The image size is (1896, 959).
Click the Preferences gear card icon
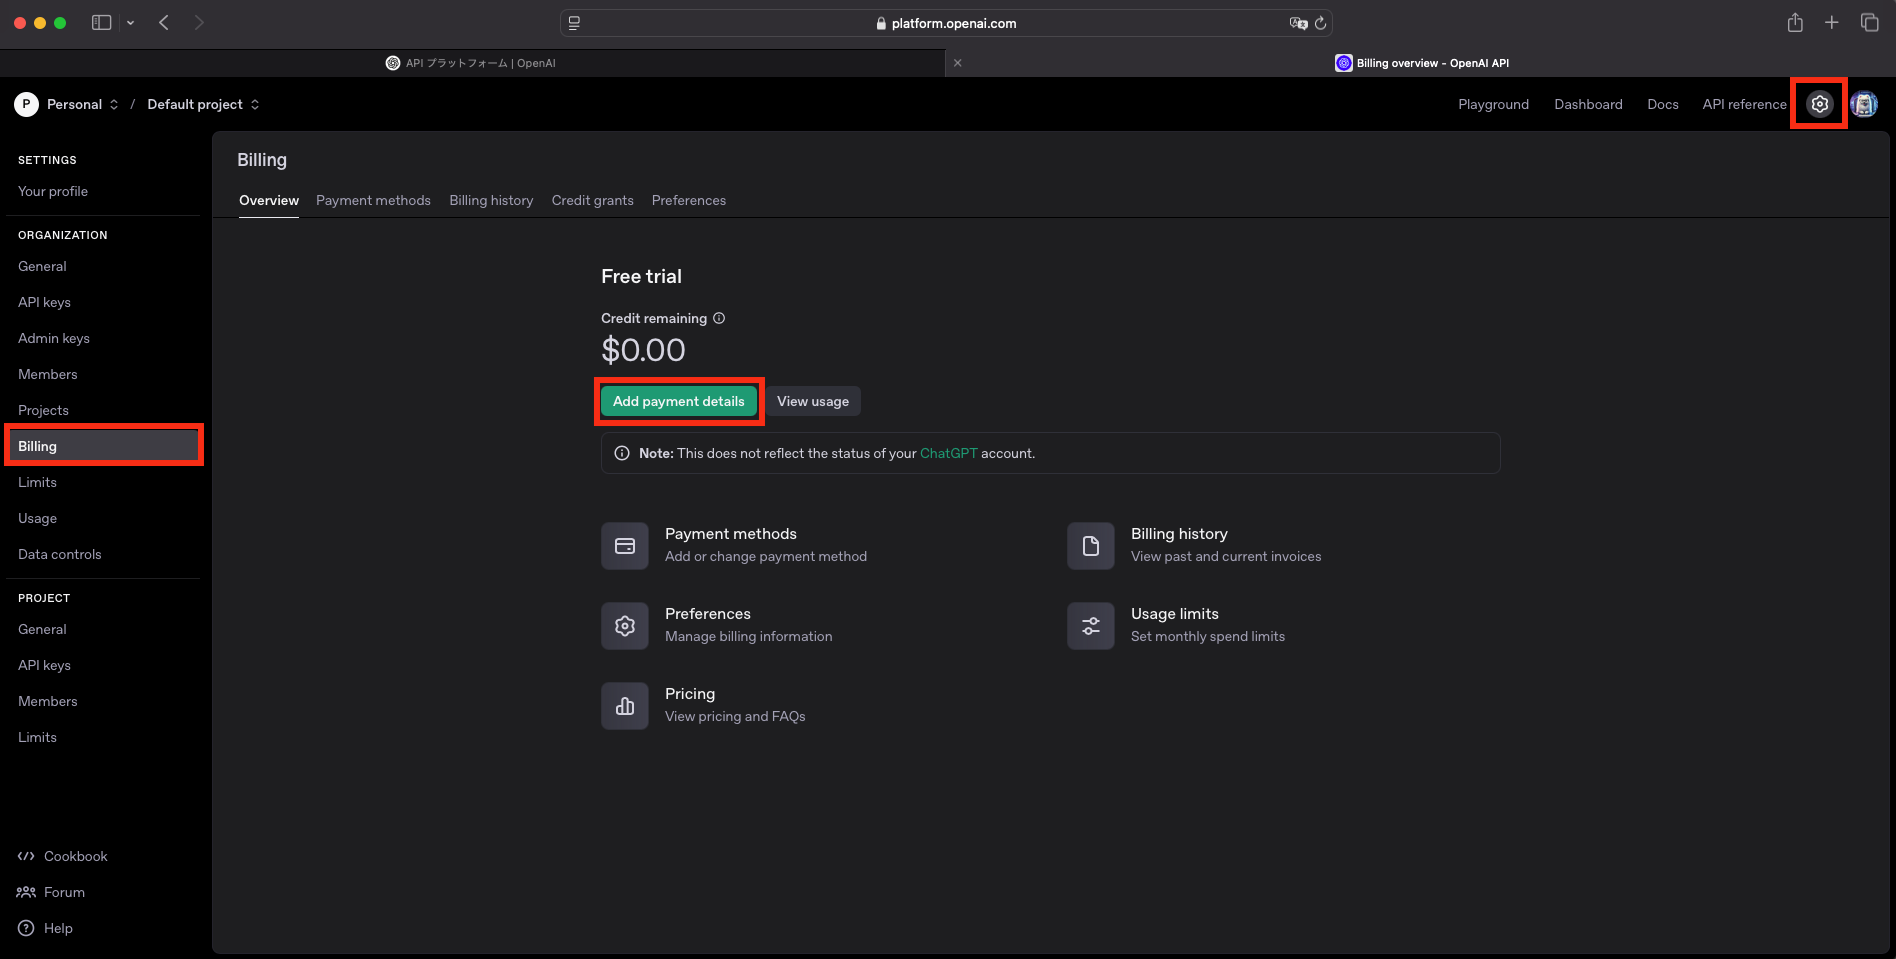pyautogui.click(x=625, y=626)
